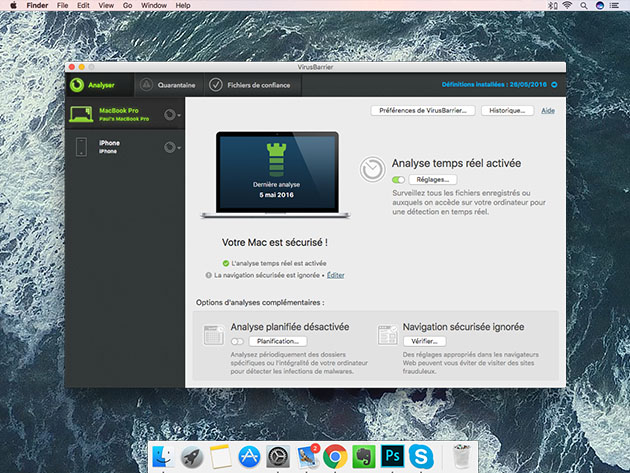
Task: Click Définitions installées date text
Action: (494, 84)
